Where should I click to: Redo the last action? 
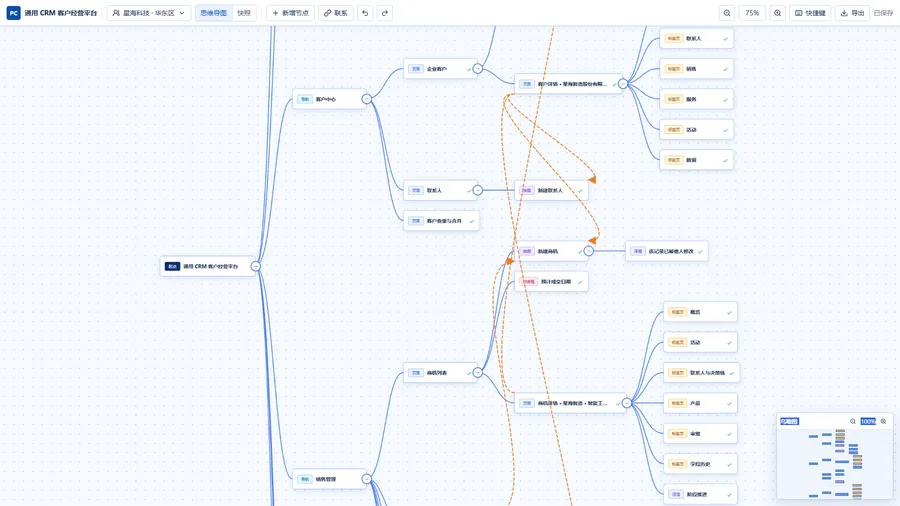click(x=385, y=13)
